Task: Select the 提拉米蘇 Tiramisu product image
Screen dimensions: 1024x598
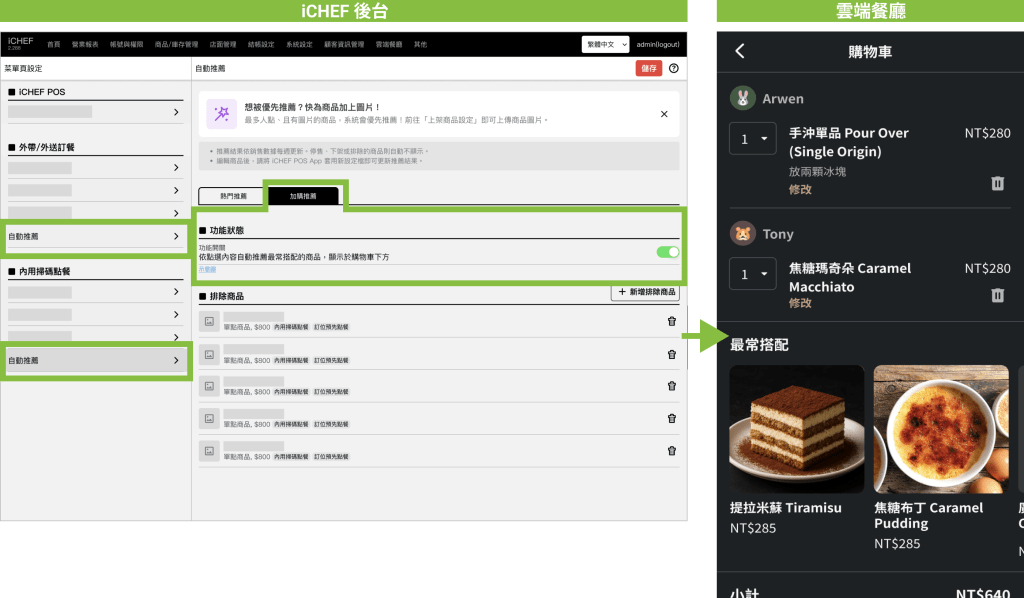Action: pyautogui.click(x=796, y=428)
